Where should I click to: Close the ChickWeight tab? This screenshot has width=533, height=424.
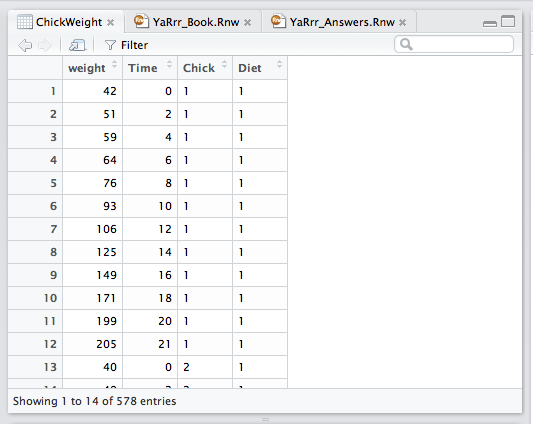(110, 23)
